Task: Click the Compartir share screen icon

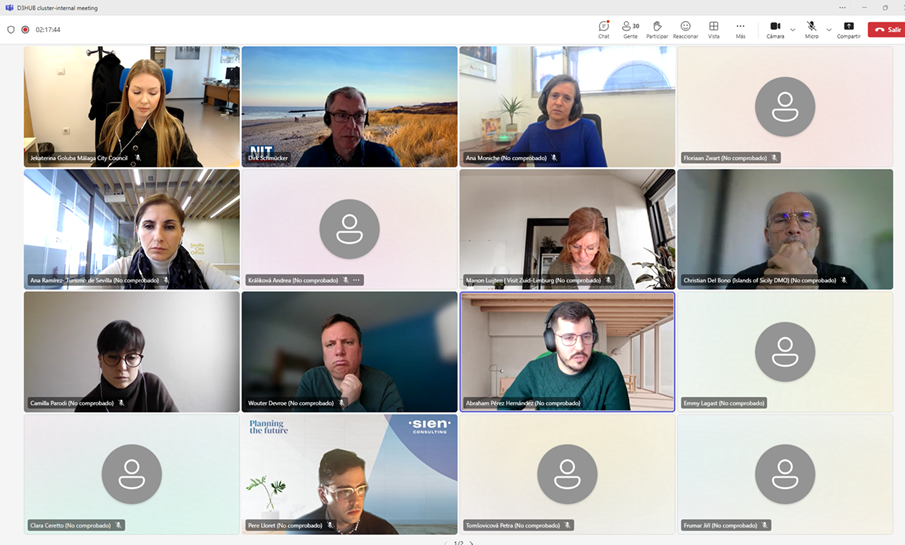Action: 848,29
